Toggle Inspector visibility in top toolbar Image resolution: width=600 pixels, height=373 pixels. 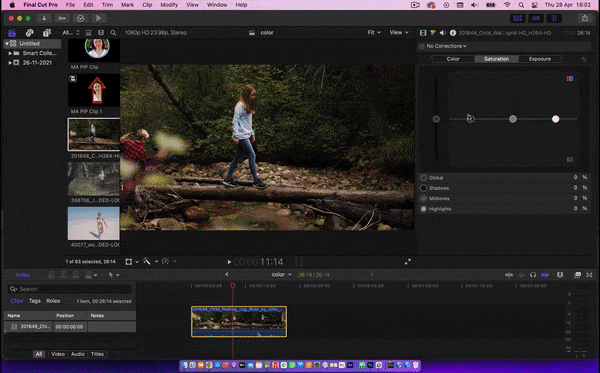(554, 18)
